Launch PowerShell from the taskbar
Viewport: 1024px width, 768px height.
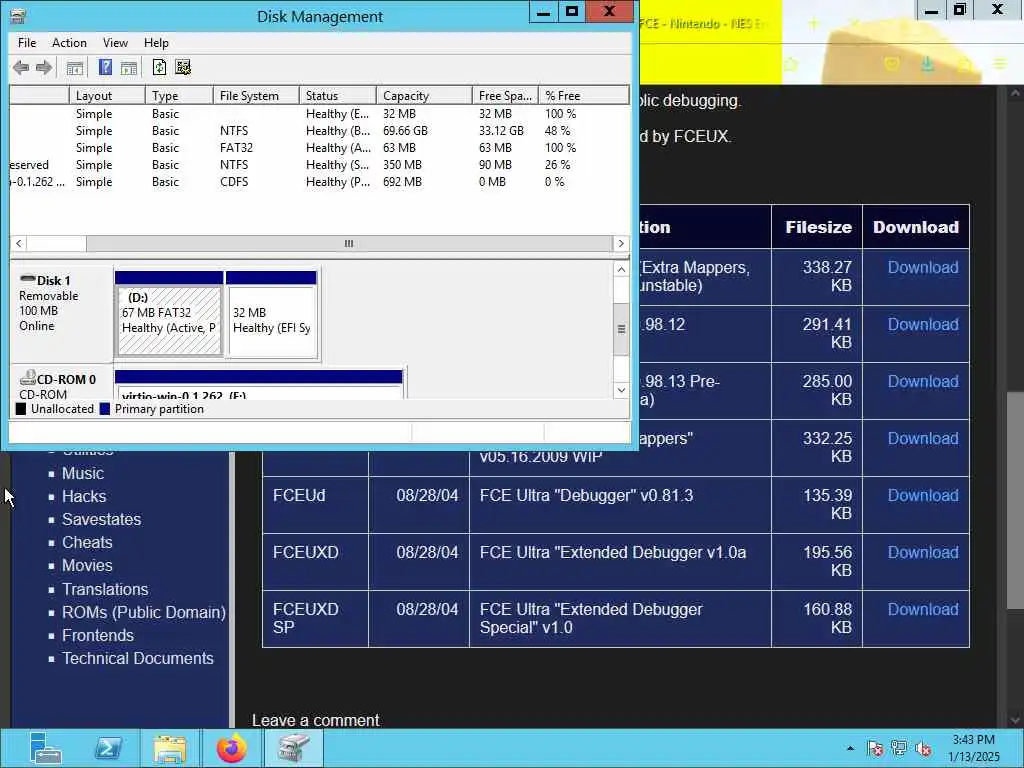(108, 748)
